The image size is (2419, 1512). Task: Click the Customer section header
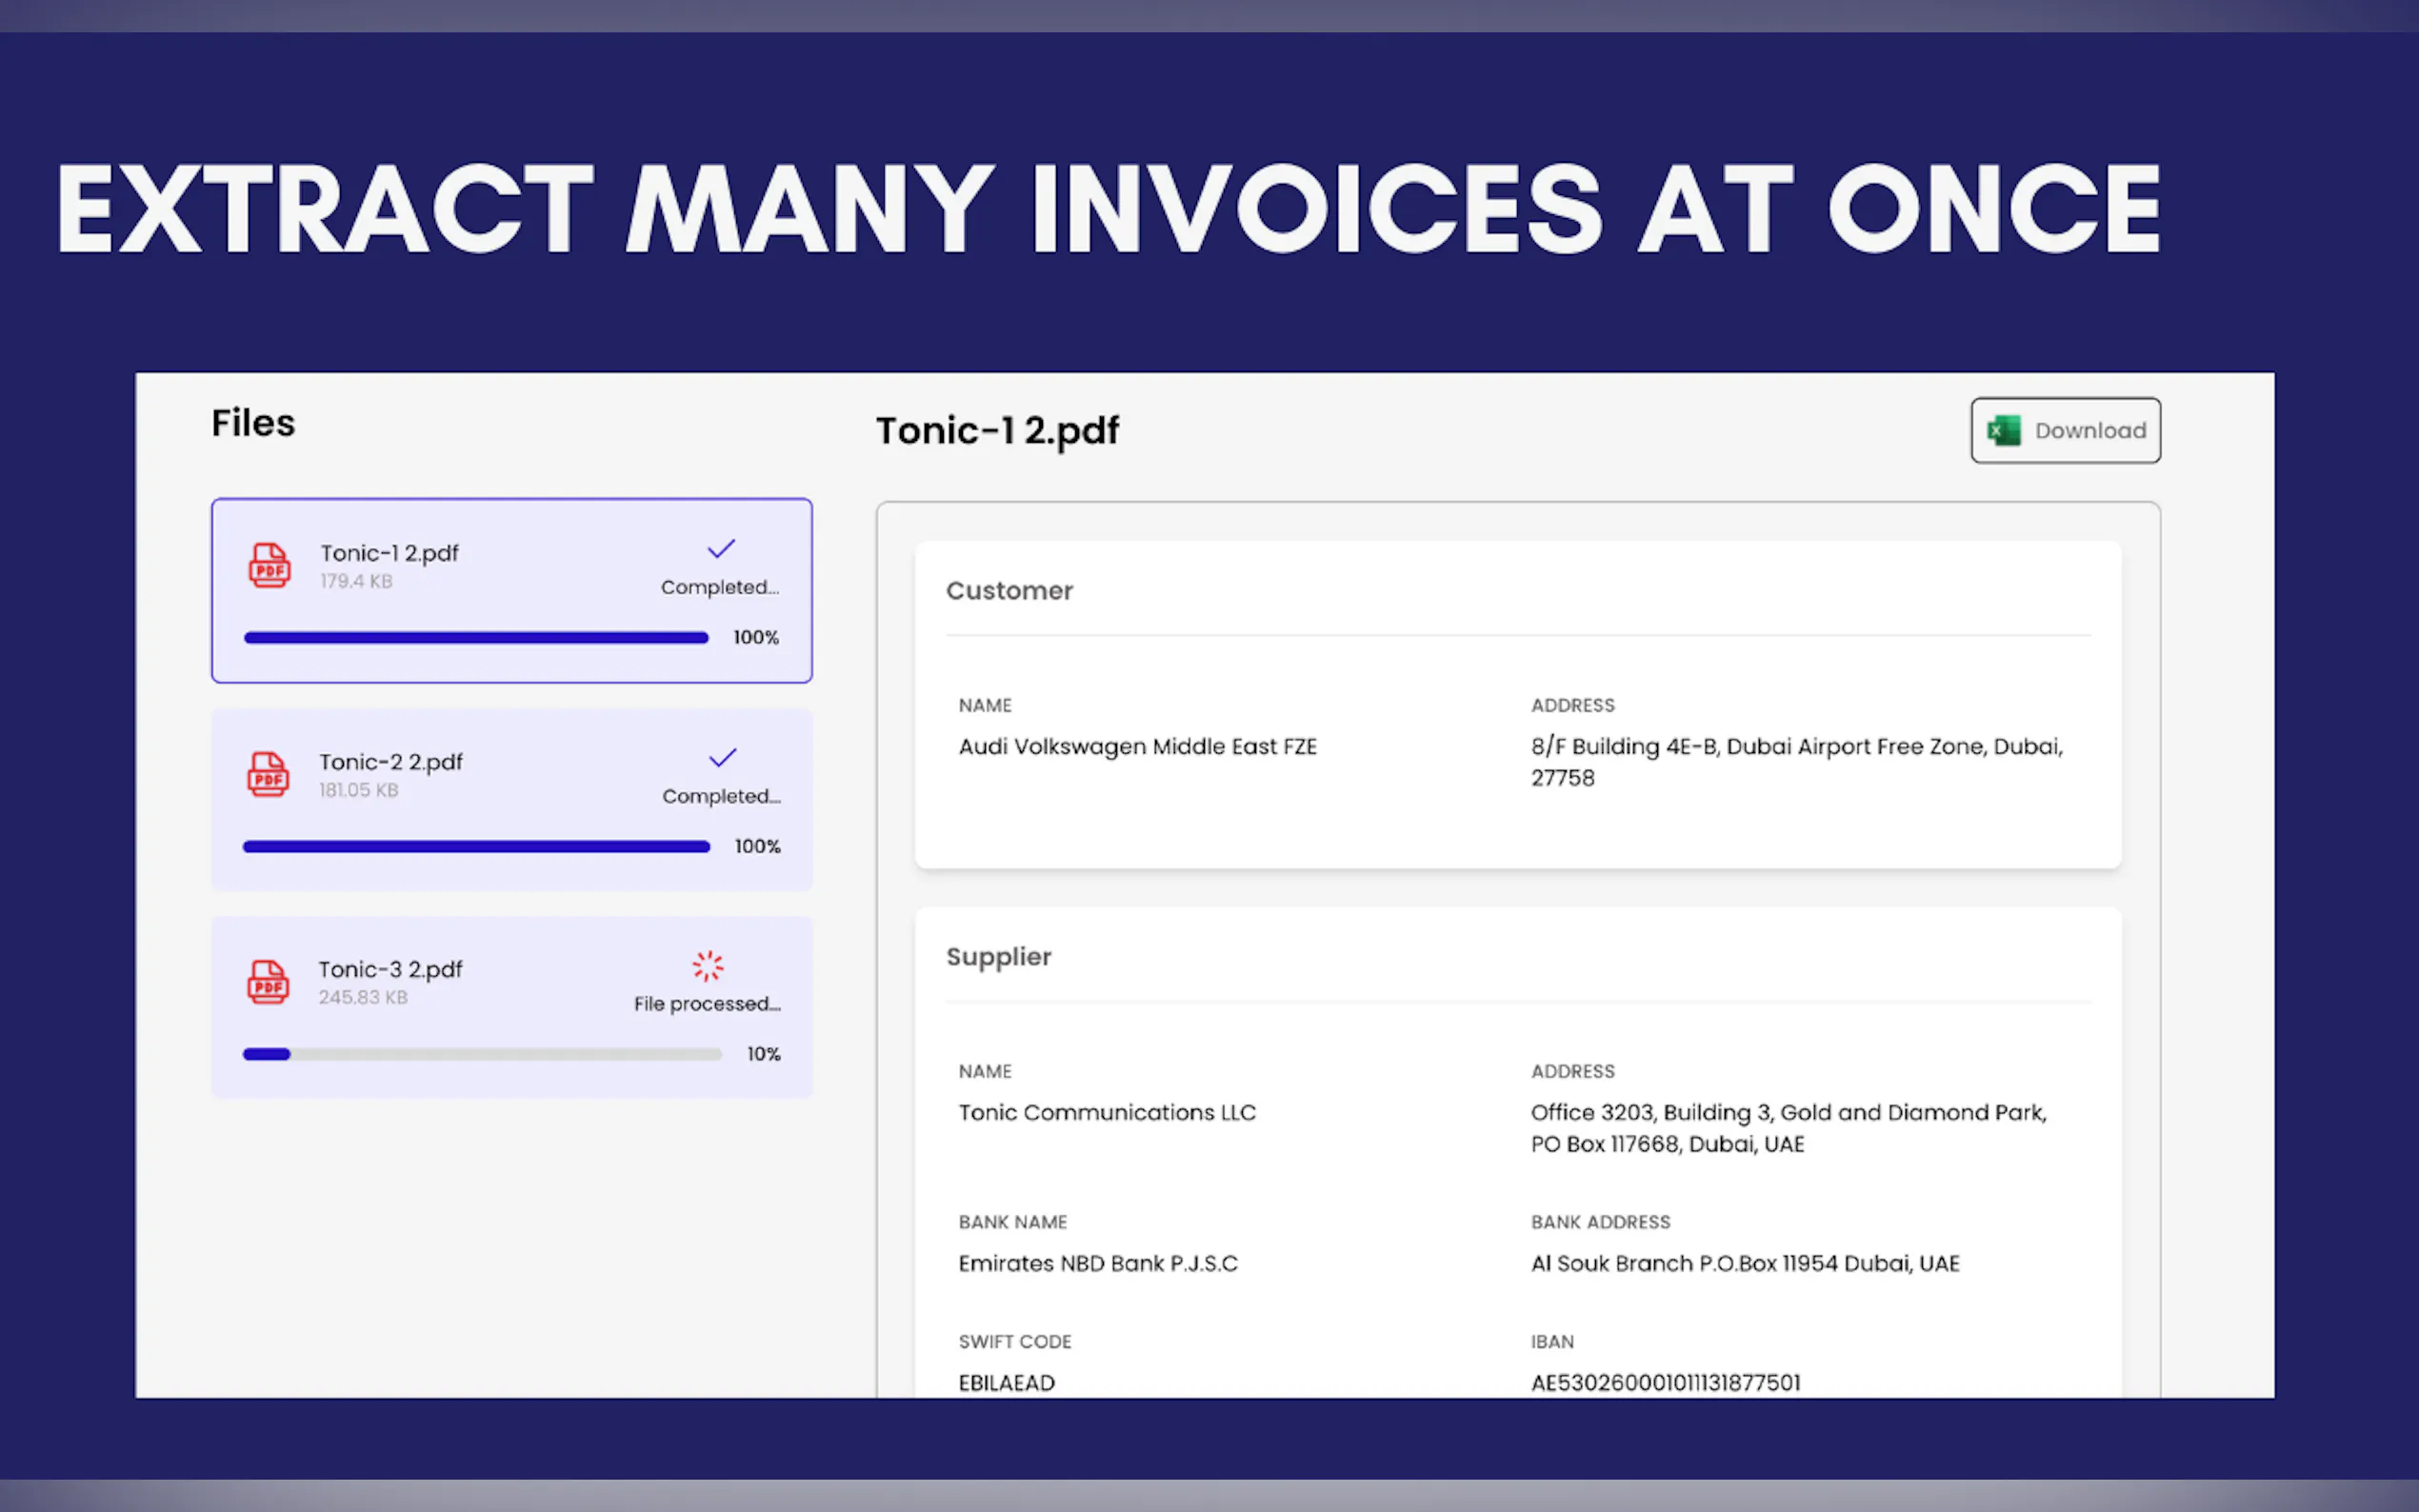1009,591
